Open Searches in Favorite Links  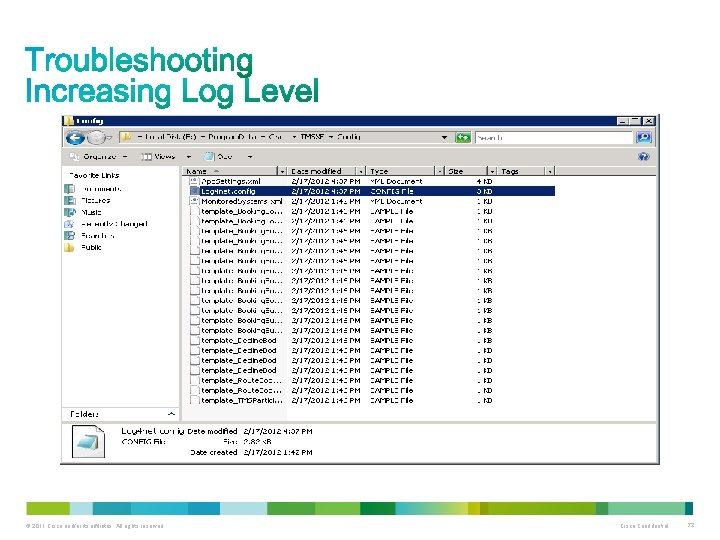tap(97, 236)
